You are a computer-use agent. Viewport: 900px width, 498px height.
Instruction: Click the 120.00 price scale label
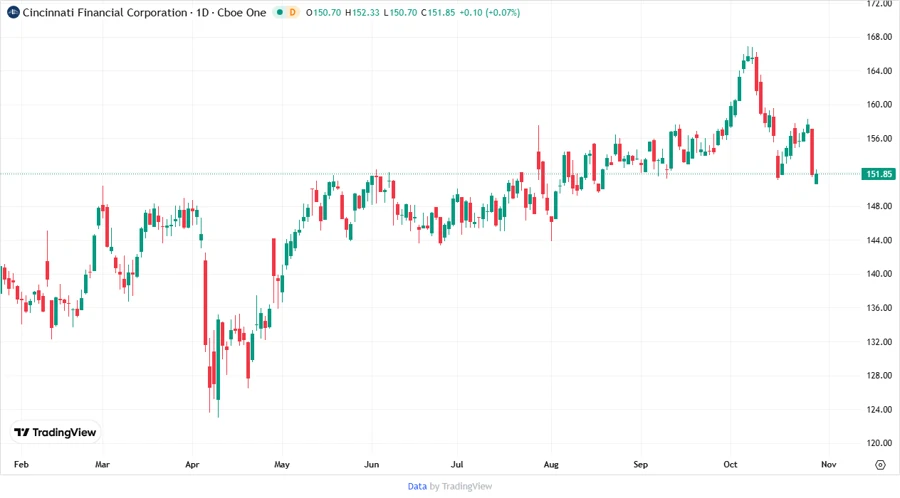(879, 443)
